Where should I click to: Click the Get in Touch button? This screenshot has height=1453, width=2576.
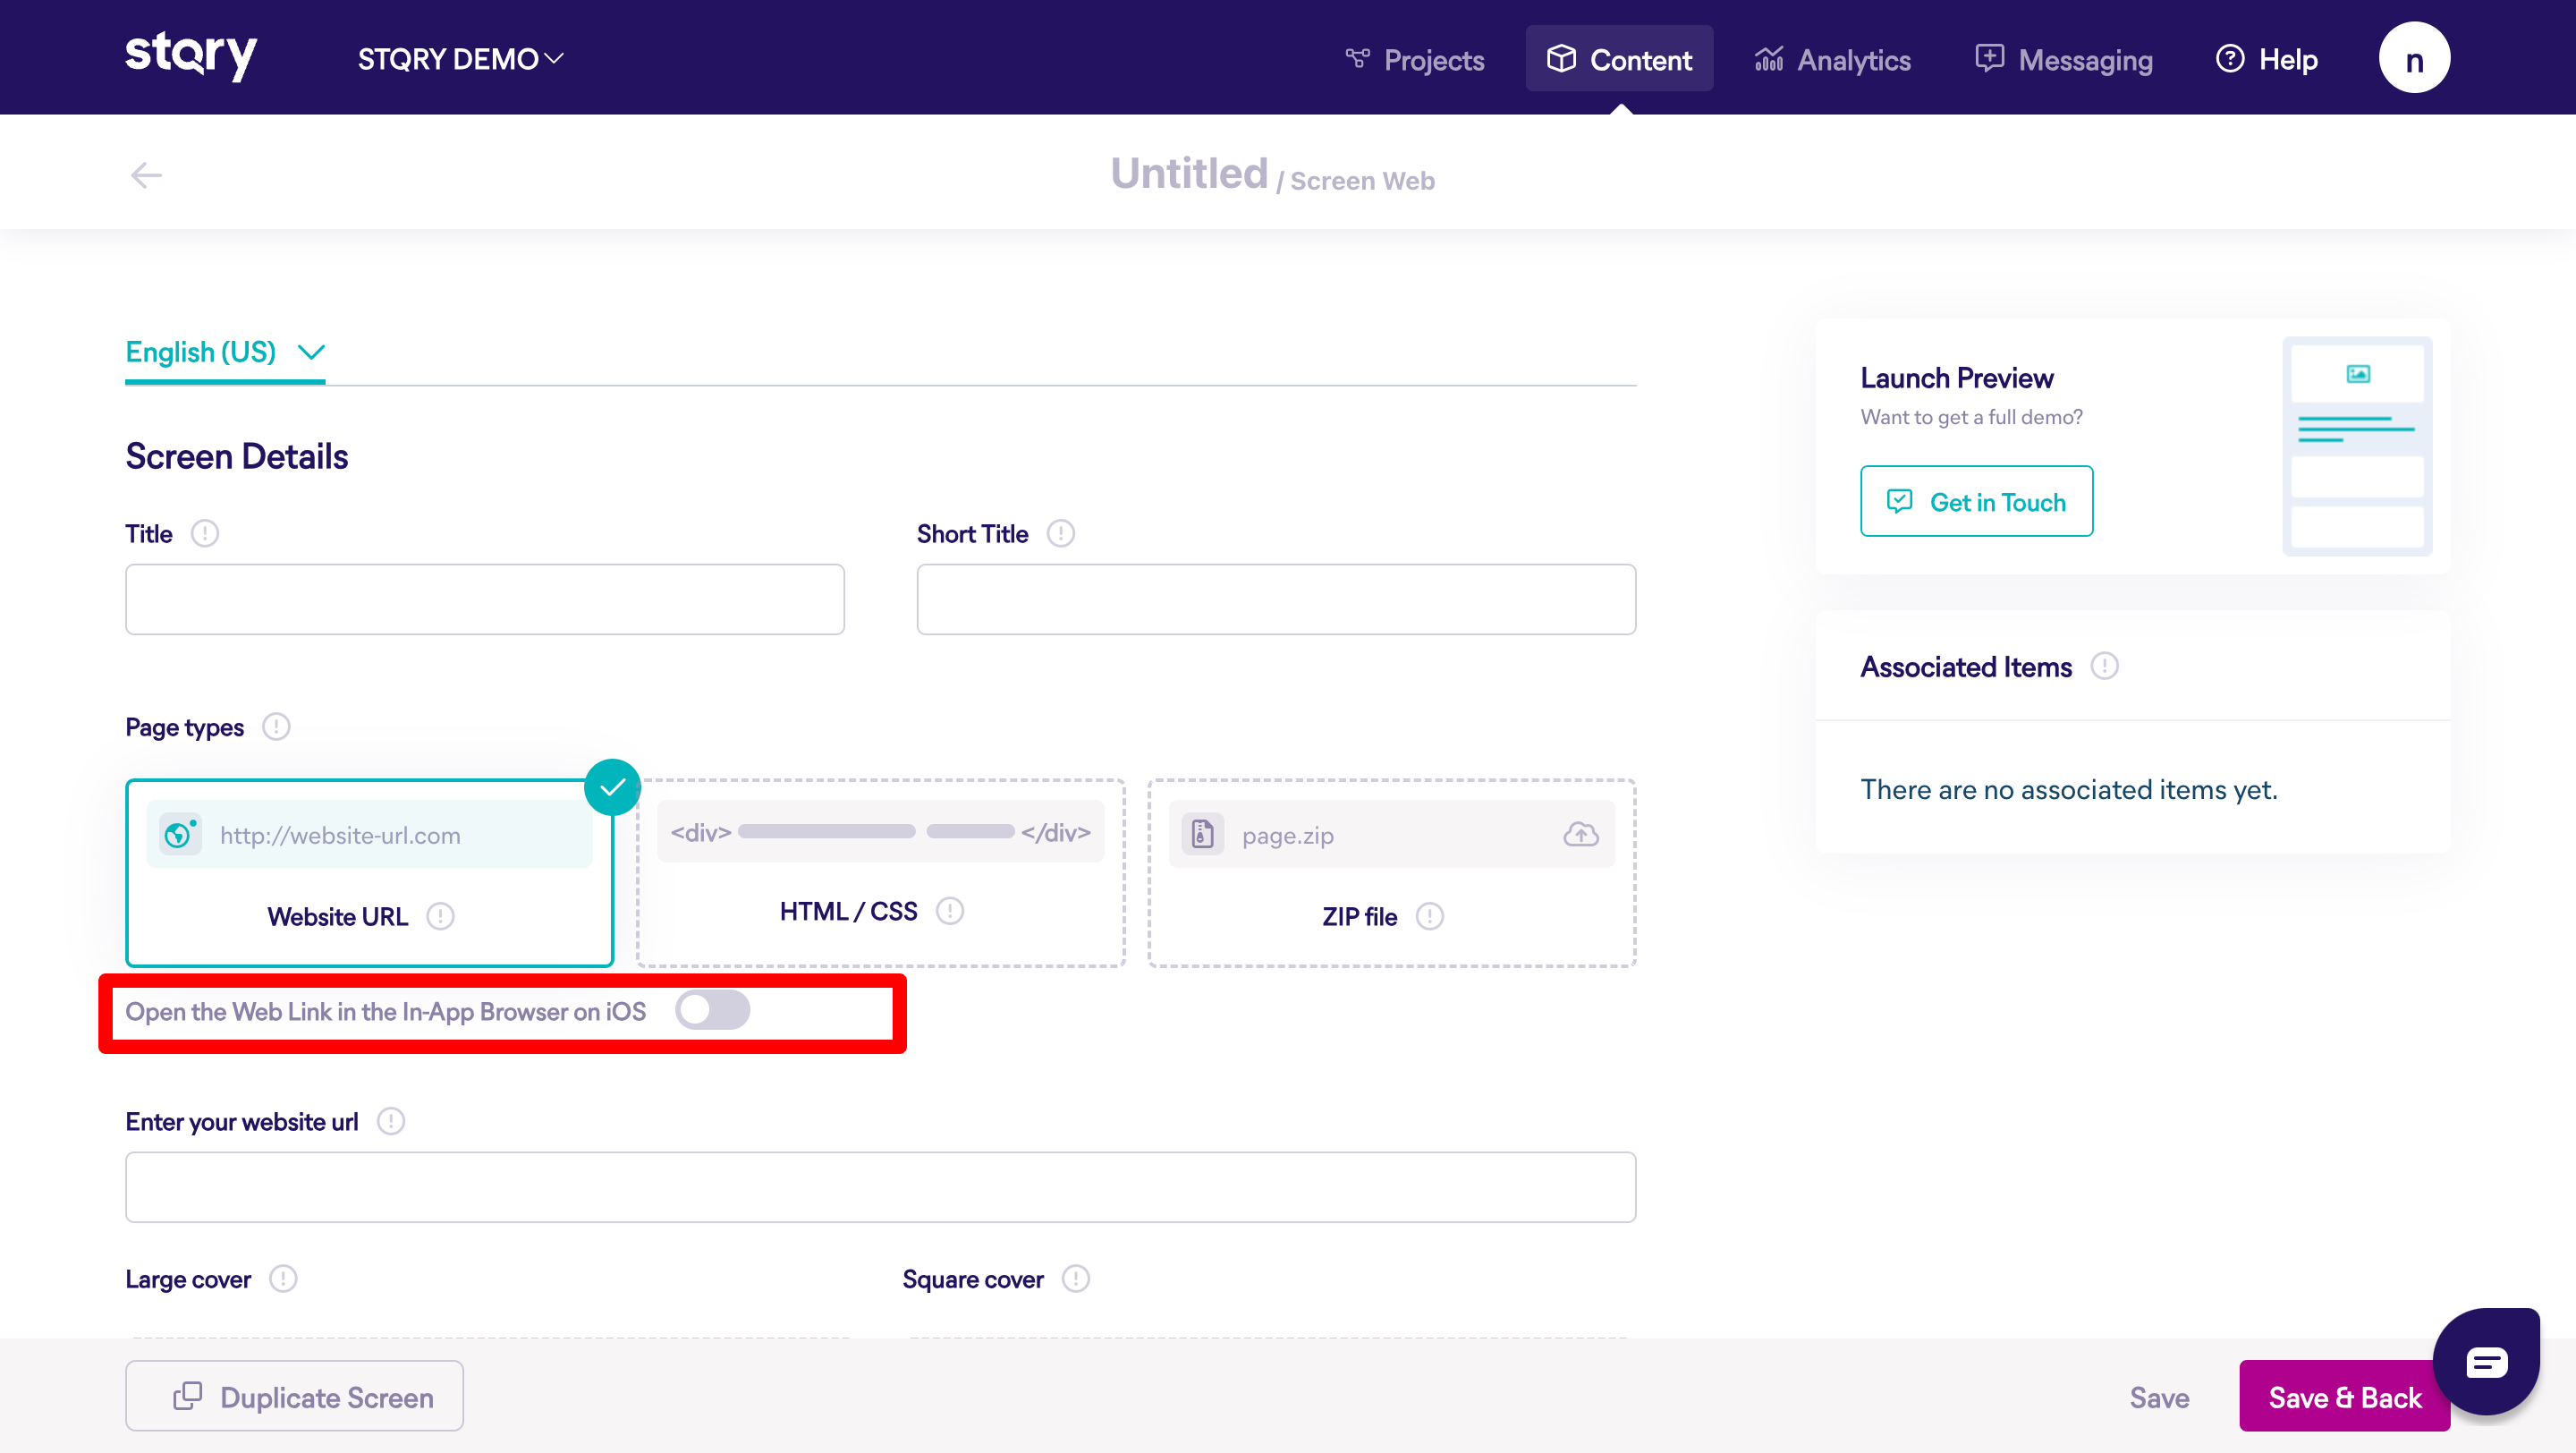tap(1976, 502)
